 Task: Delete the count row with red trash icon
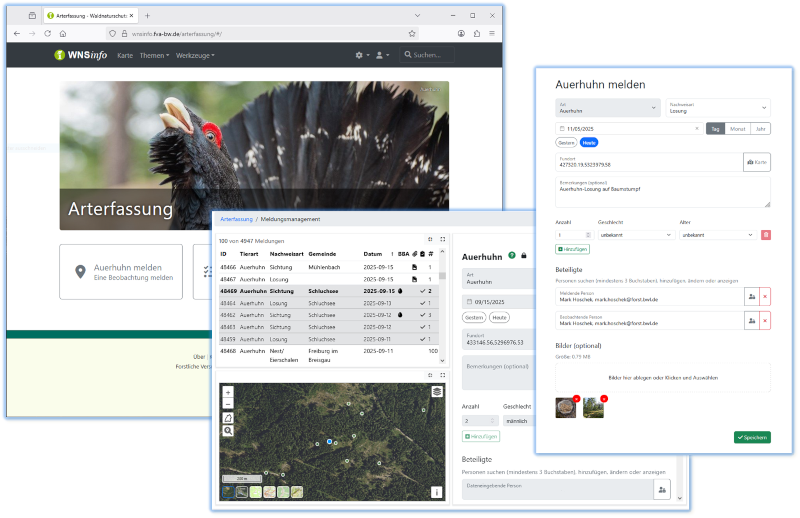click(x=765, y=234)
